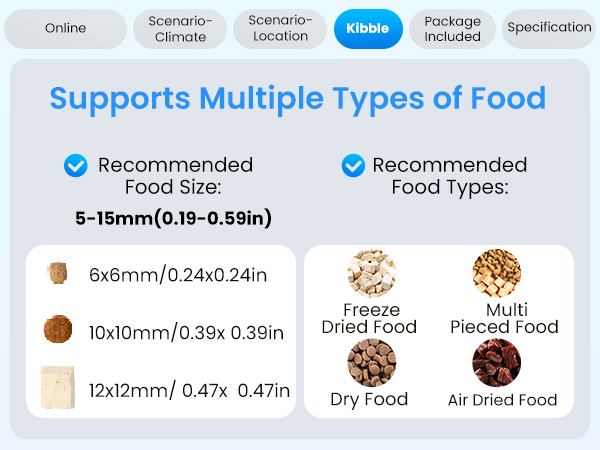
Task: Click the Recommended Food Types checkmark icon
Action: (x=352, y=165)
